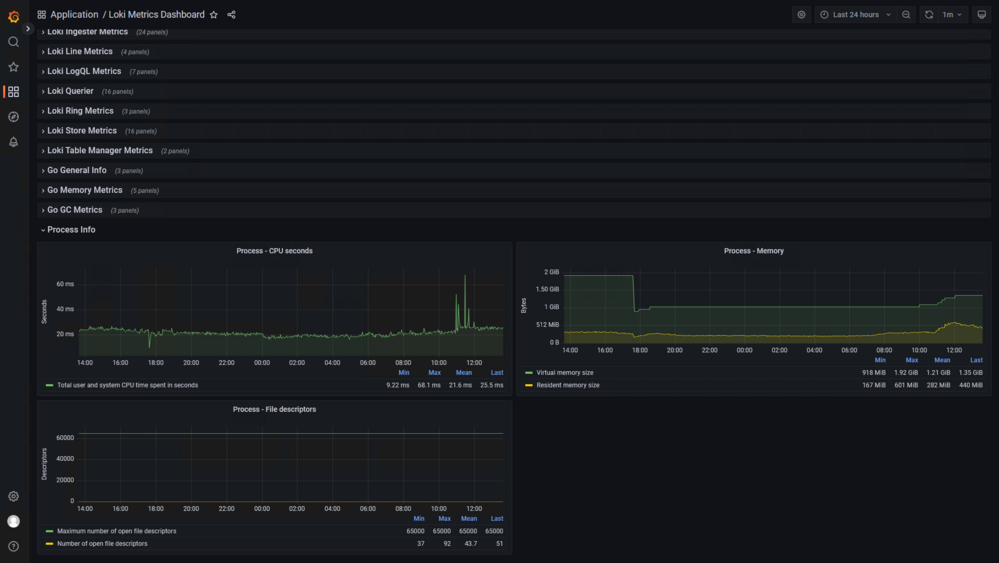The image size is (999, 563).
Task: Expand the sidebar with arrow toggle
Action: pyautogui.click(x=27, y=29)
